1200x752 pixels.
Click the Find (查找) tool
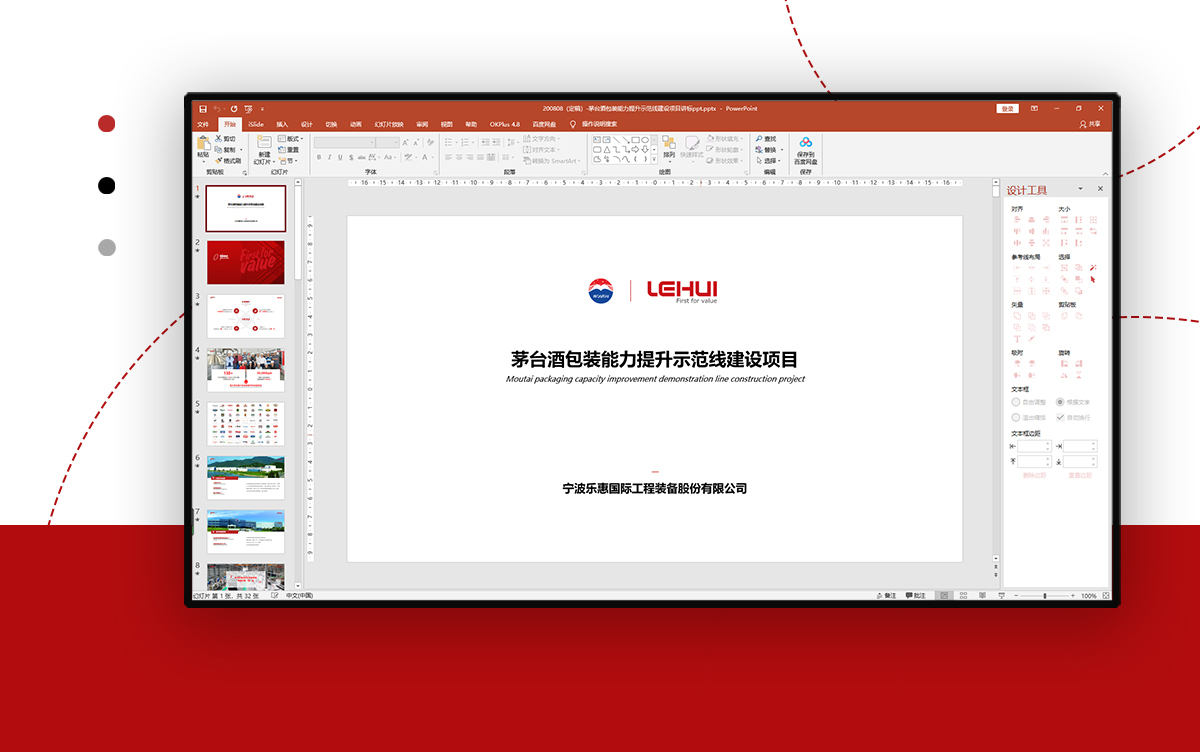coord(766,139)
